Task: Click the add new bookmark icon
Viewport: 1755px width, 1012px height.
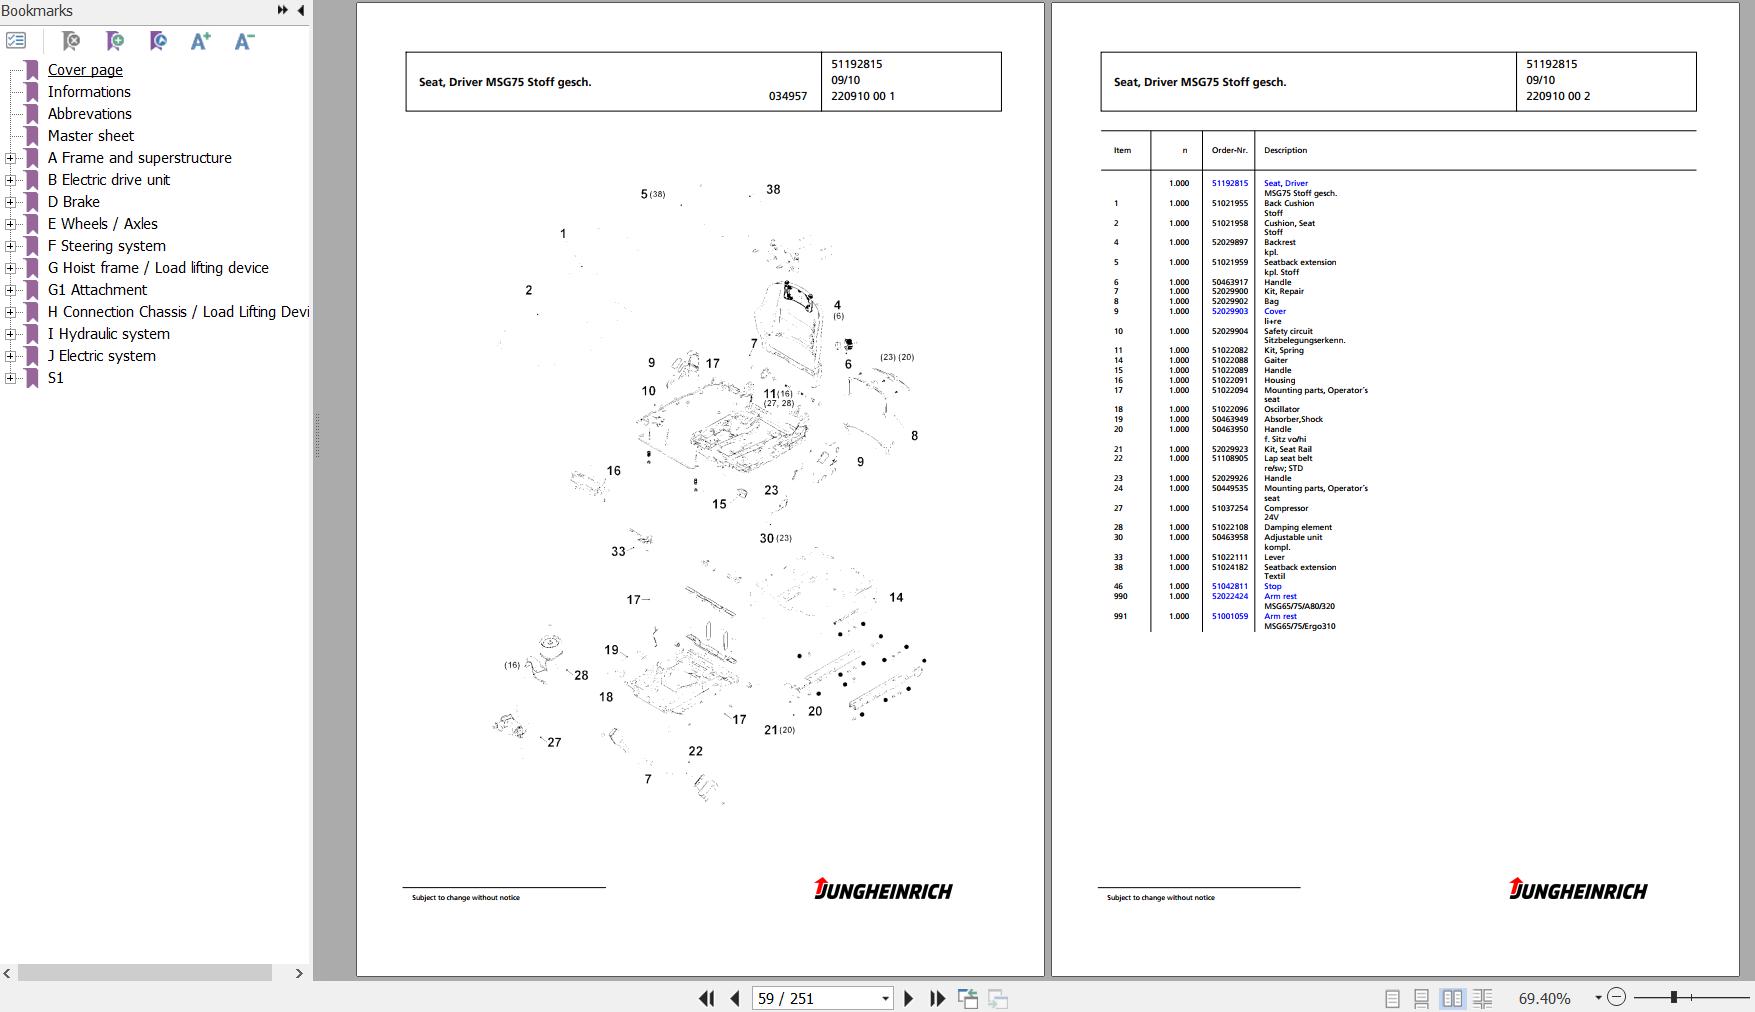Action: tap(115, 41)
